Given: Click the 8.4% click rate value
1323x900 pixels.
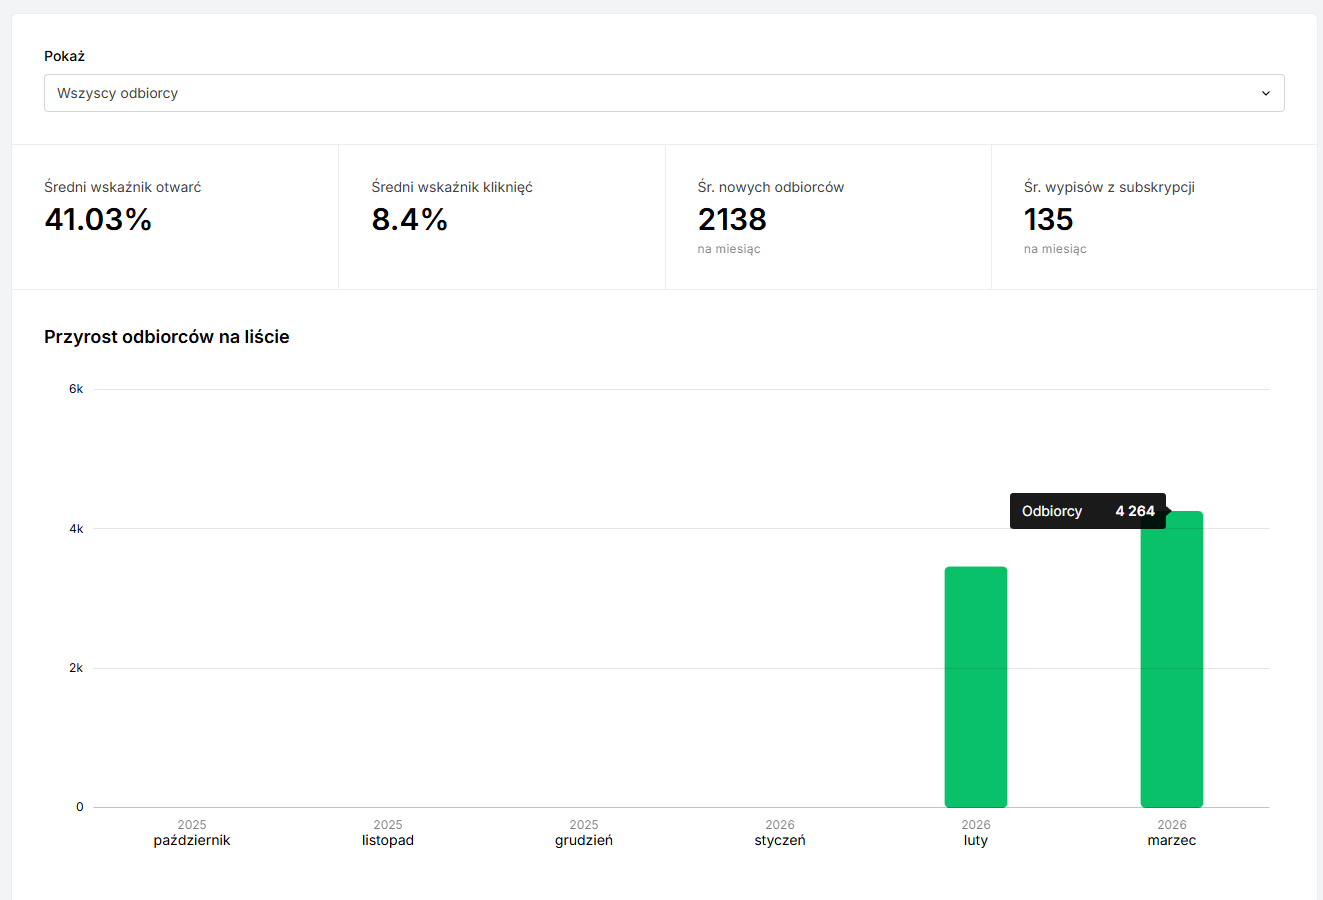Looking at the screenshot, I should [409, 220].
